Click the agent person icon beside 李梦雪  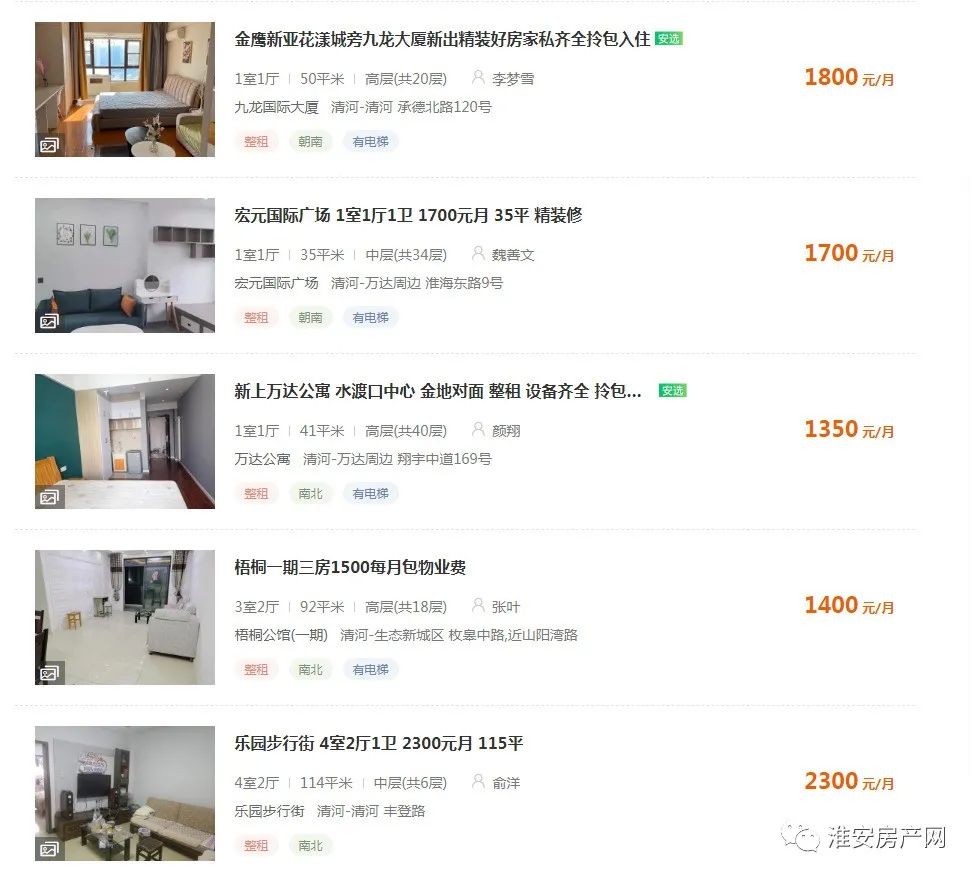click(478, 77)
